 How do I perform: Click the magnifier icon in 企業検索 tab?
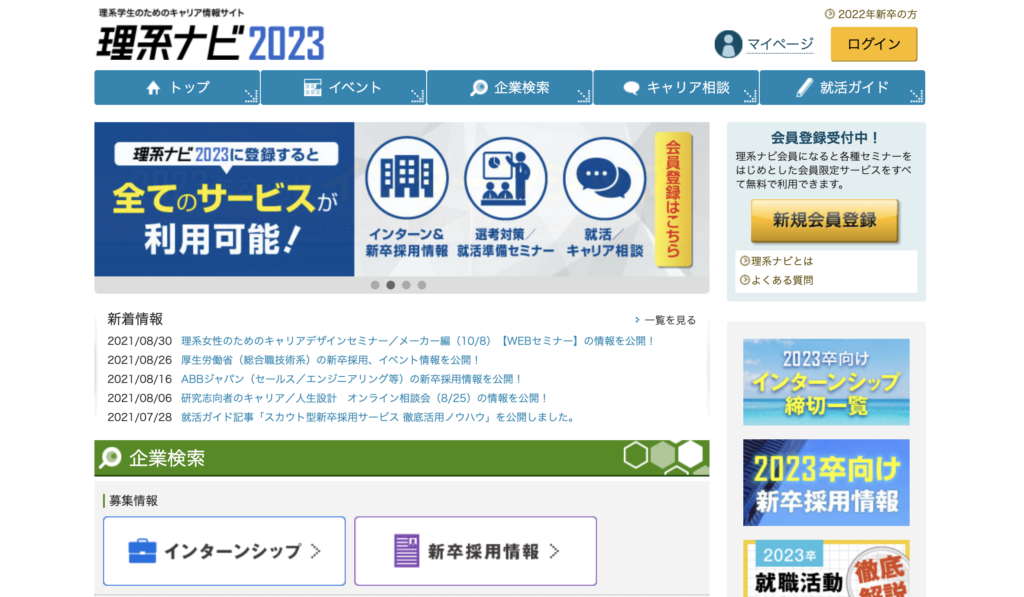479,88
